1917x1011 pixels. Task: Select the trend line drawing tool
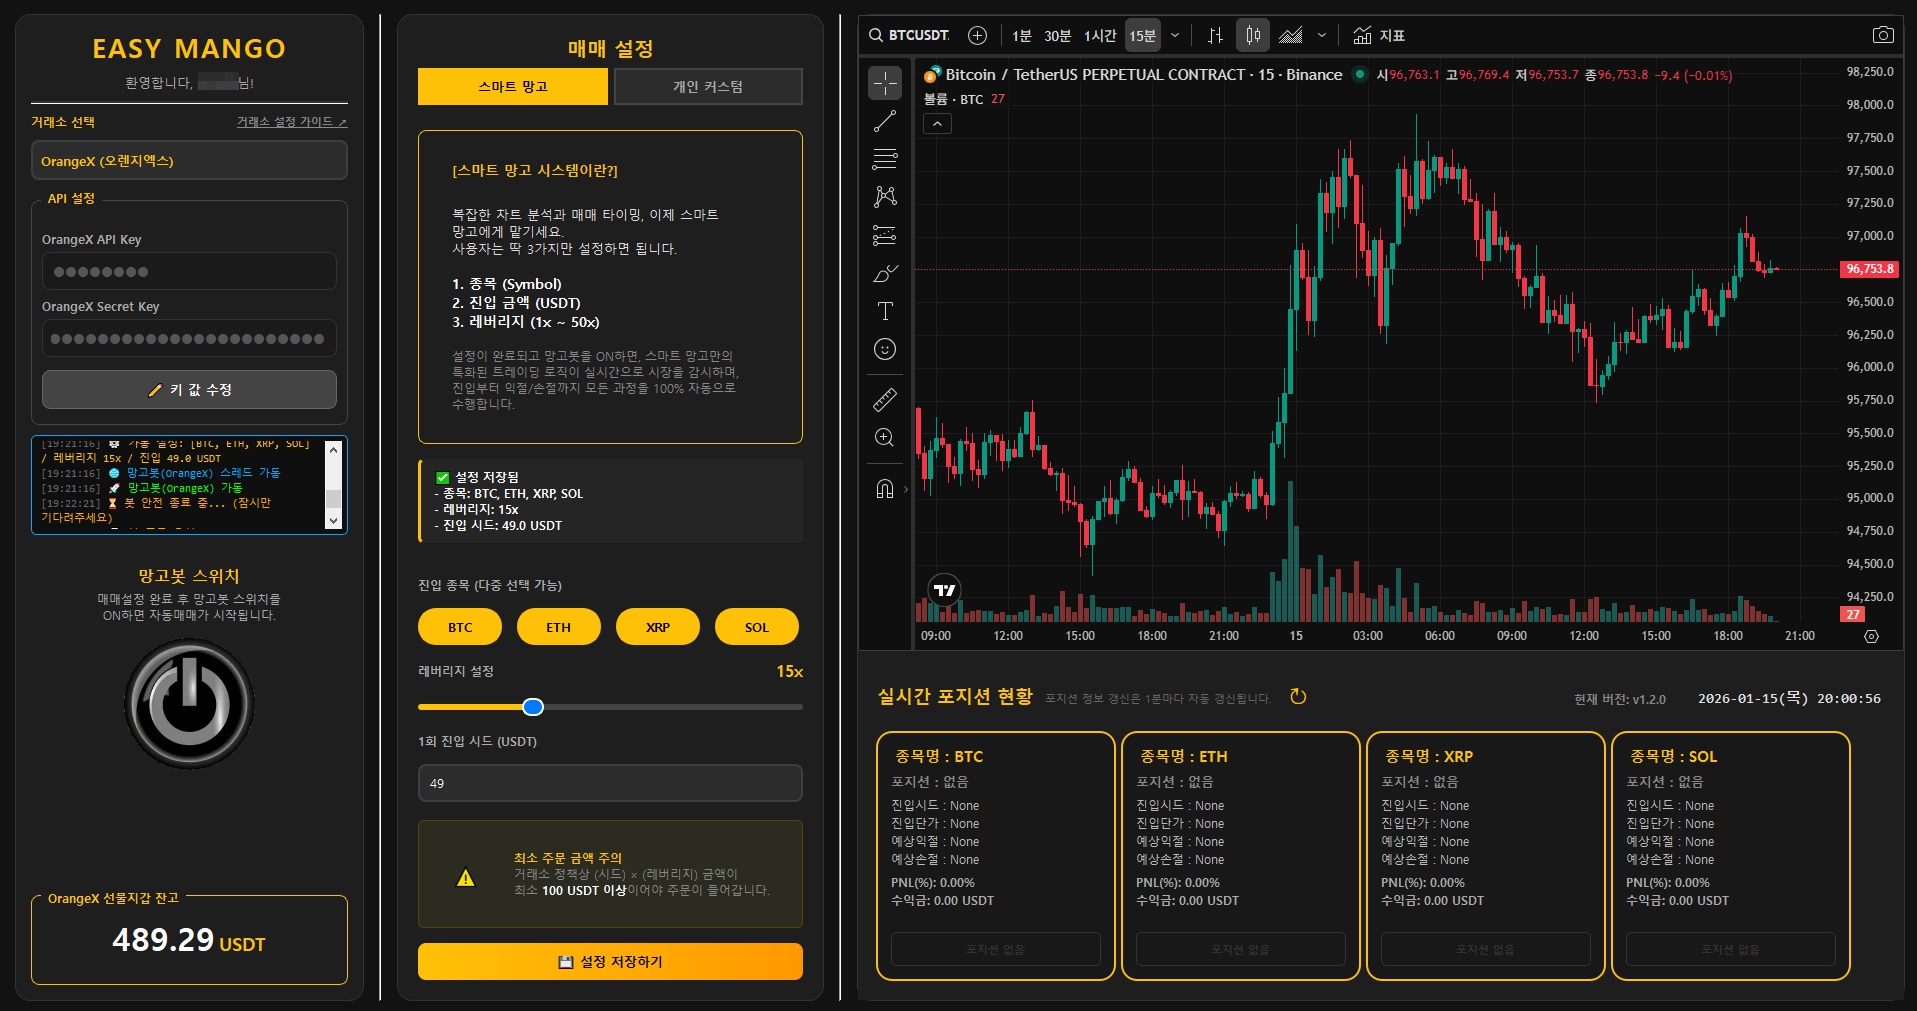885,122
